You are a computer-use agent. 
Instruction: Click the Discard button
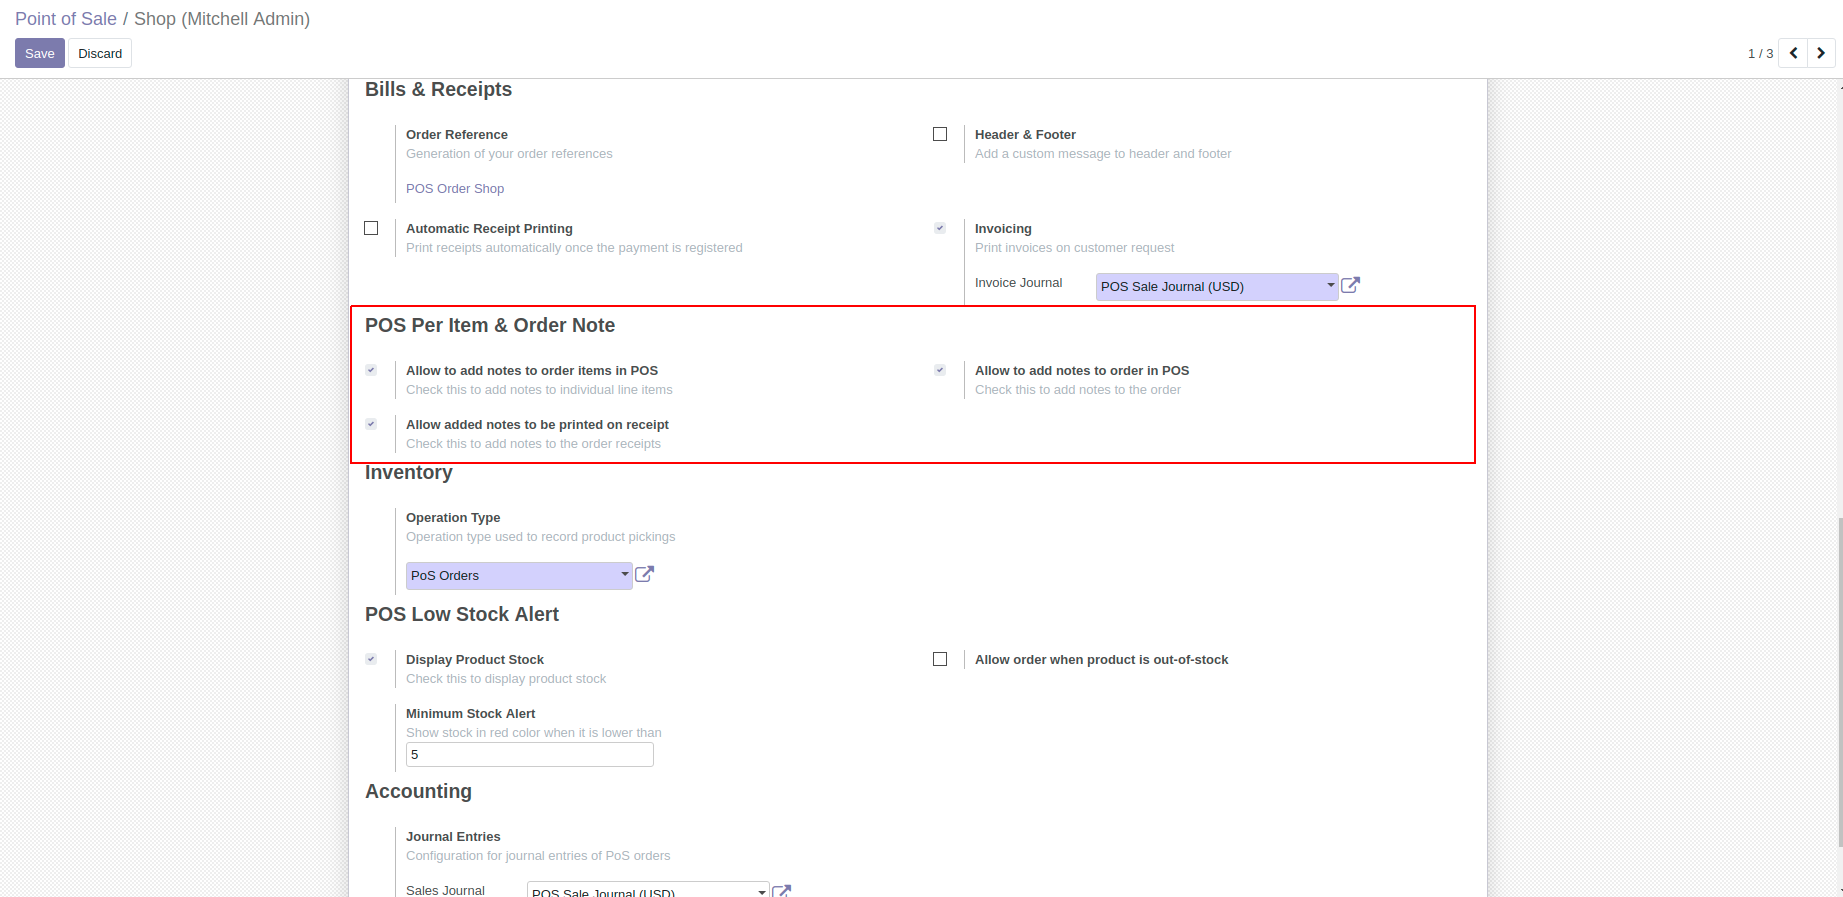(x=100, y=53)
